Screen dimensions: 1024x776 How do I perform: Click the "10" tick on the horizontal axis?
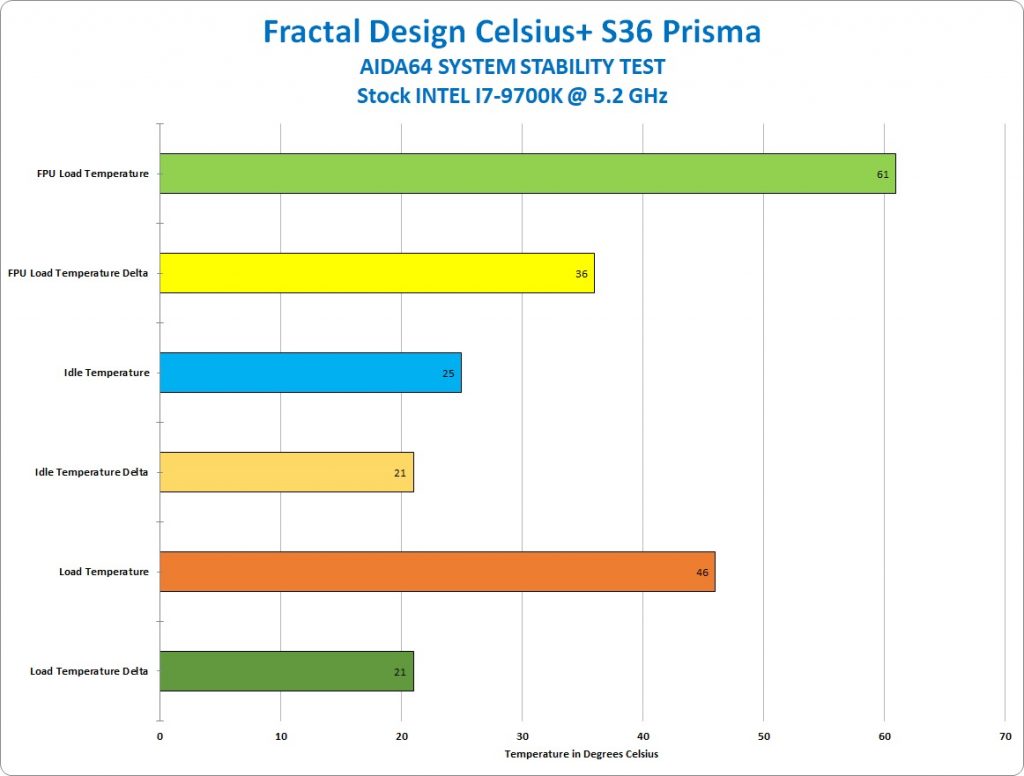point(281,736)
